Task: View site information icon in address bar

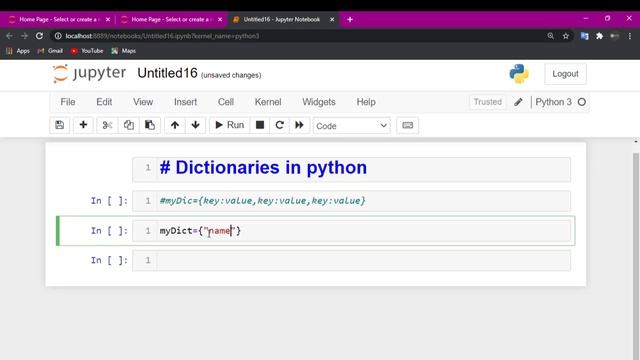Action: (58, 36)
